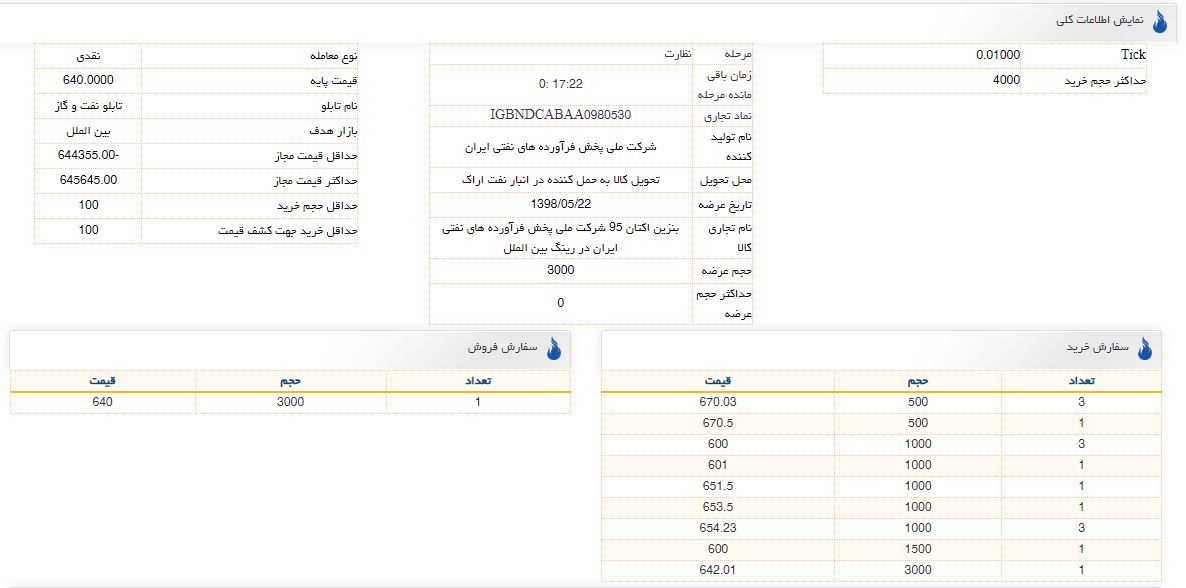Click the sell-order حجم column header
This screenshot has height=588, width=1186.
[x=290, y=381]
